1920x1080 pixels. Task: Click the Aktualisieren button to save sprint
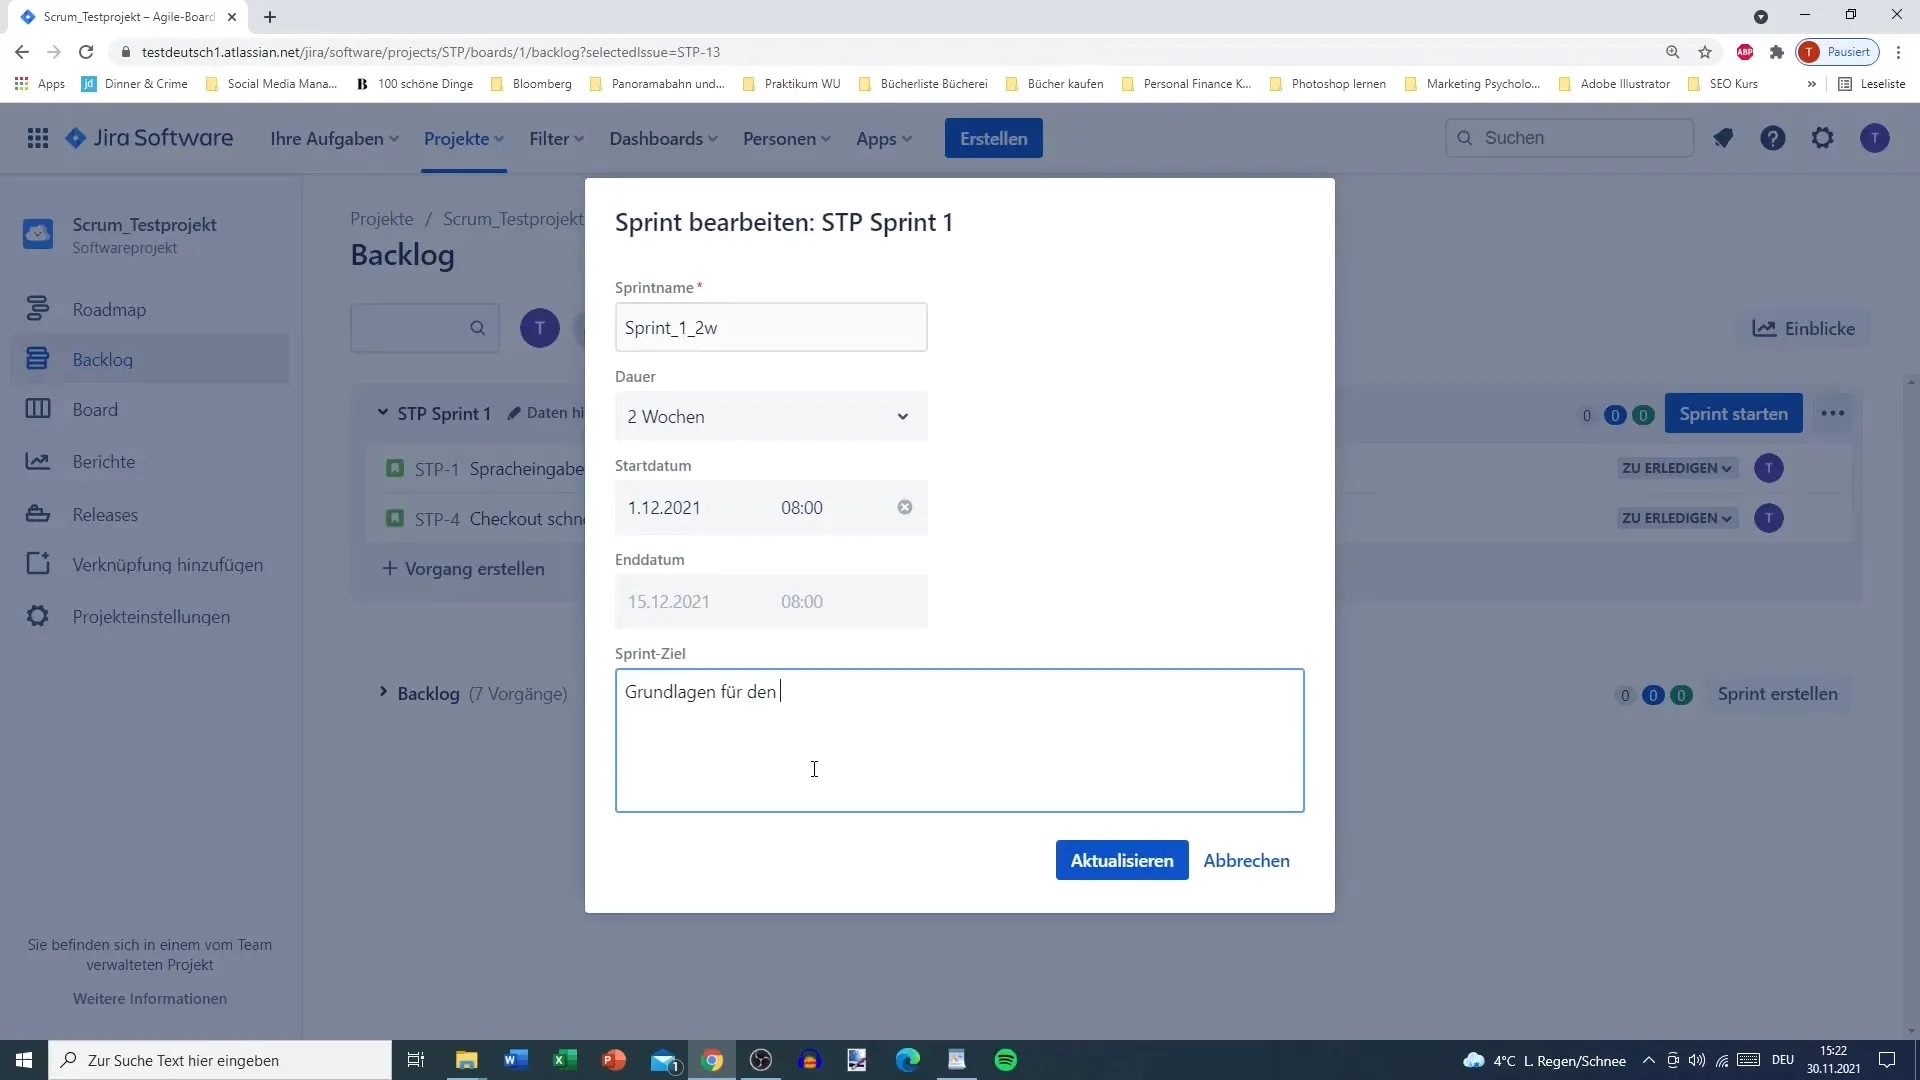coord(1122,860)
